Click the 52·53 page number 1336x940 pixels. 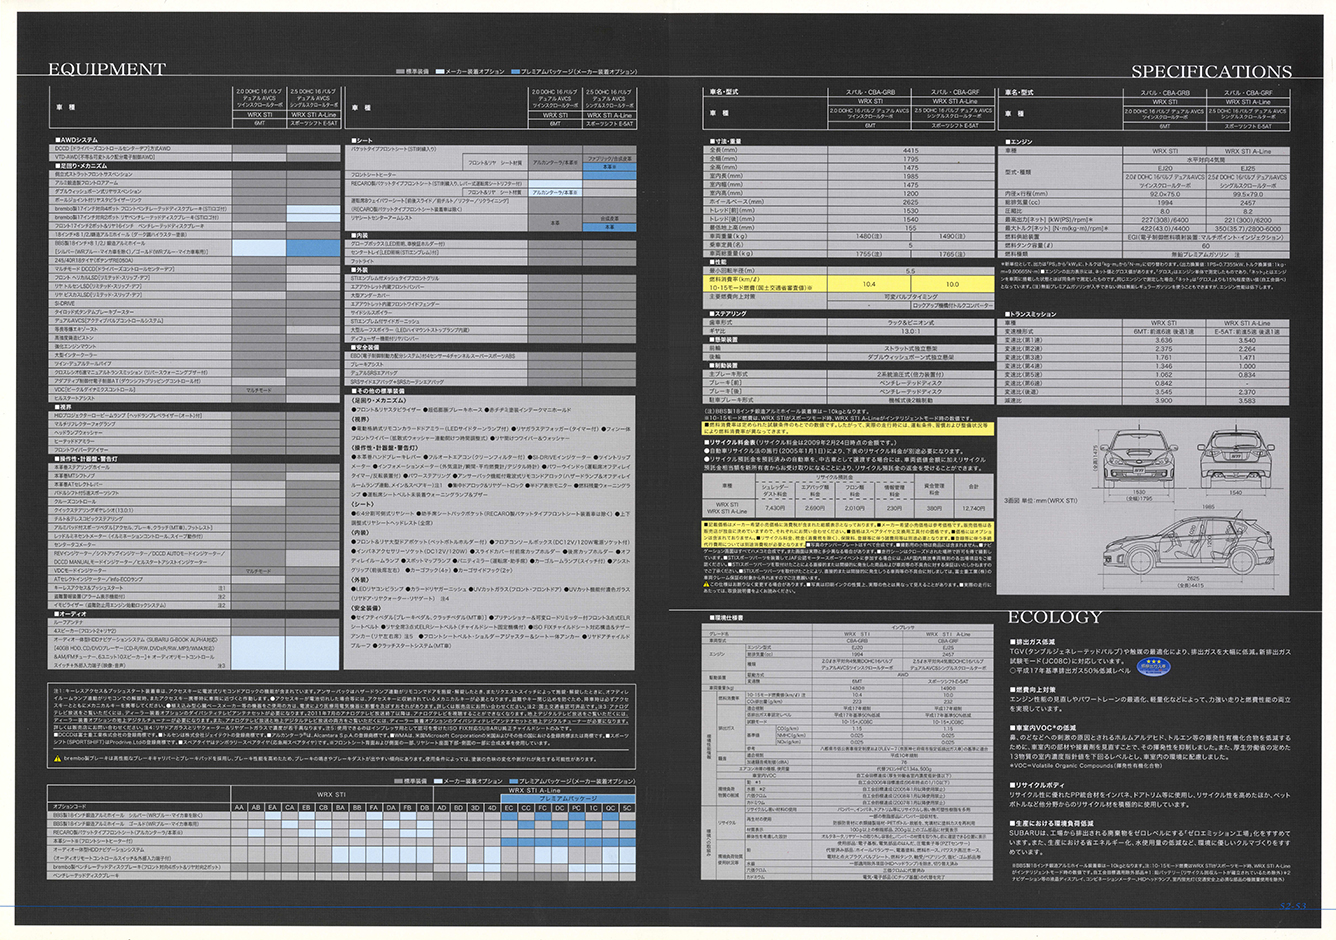click(1293, 907)
